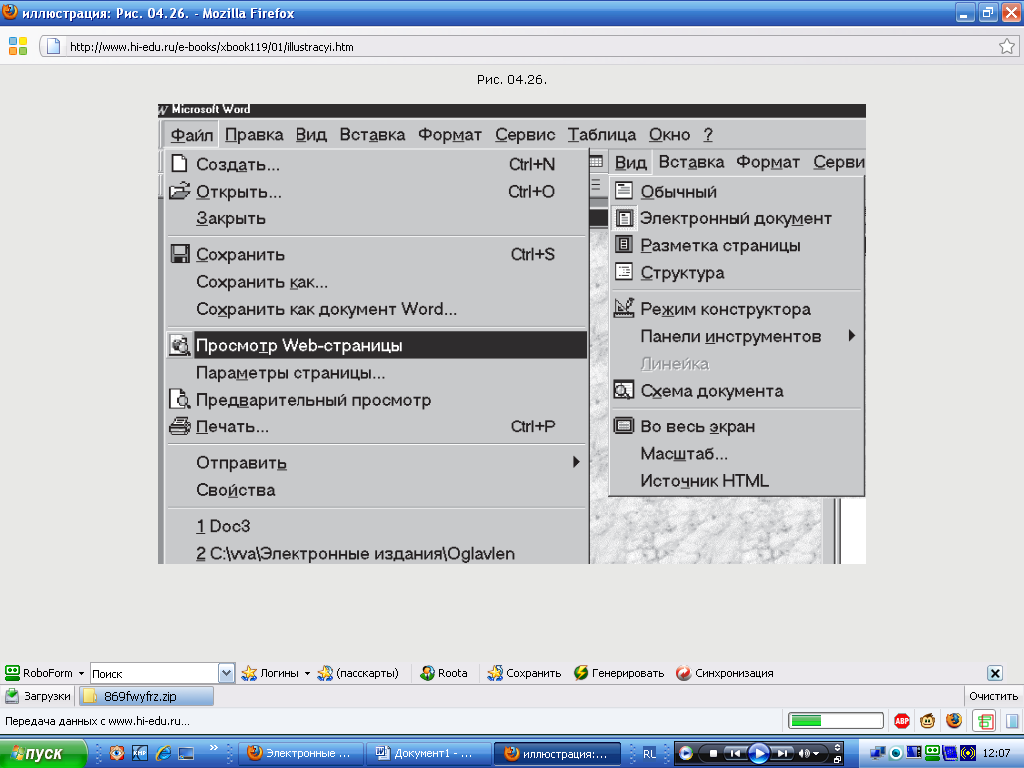Click the Синхронизация button
The height and width of the screenshot is (768, 1024).
725,673
